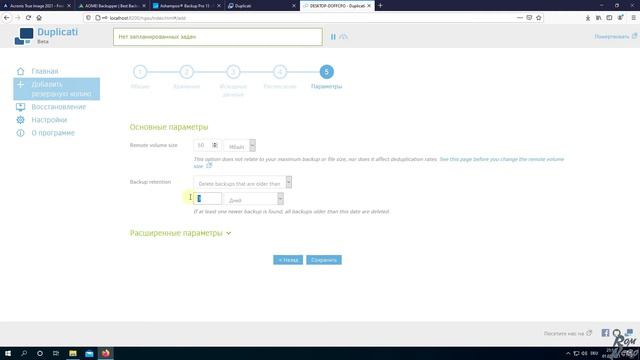Click the browser forward arrow
This screenshot has width=640, height=360.
pyautogui.click(x=18, y=18)
